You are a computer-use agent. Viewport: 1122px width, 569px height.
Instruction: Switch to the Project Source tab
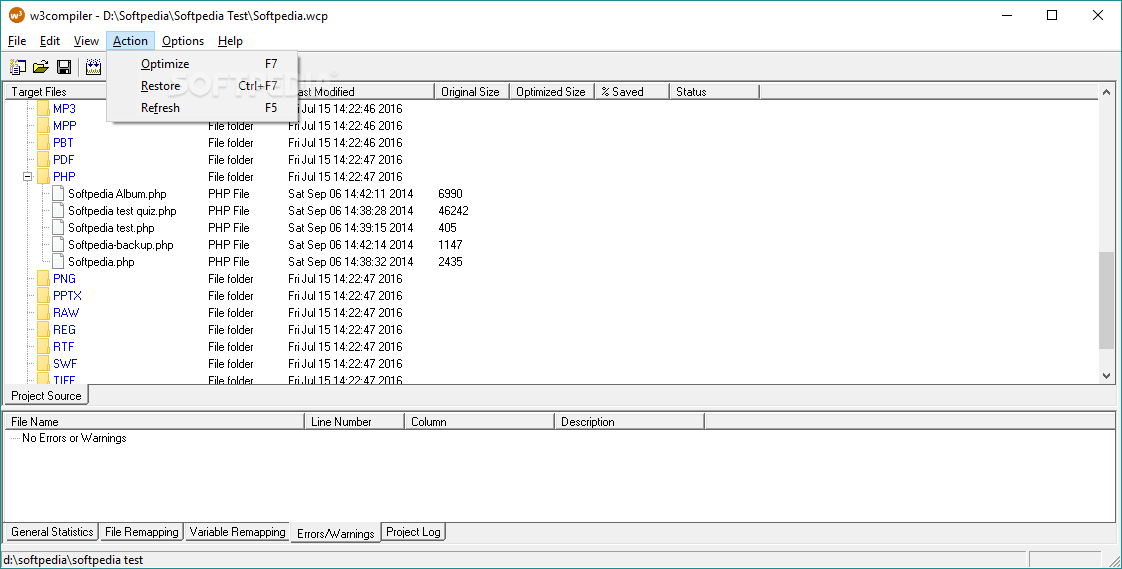(47, 396)
